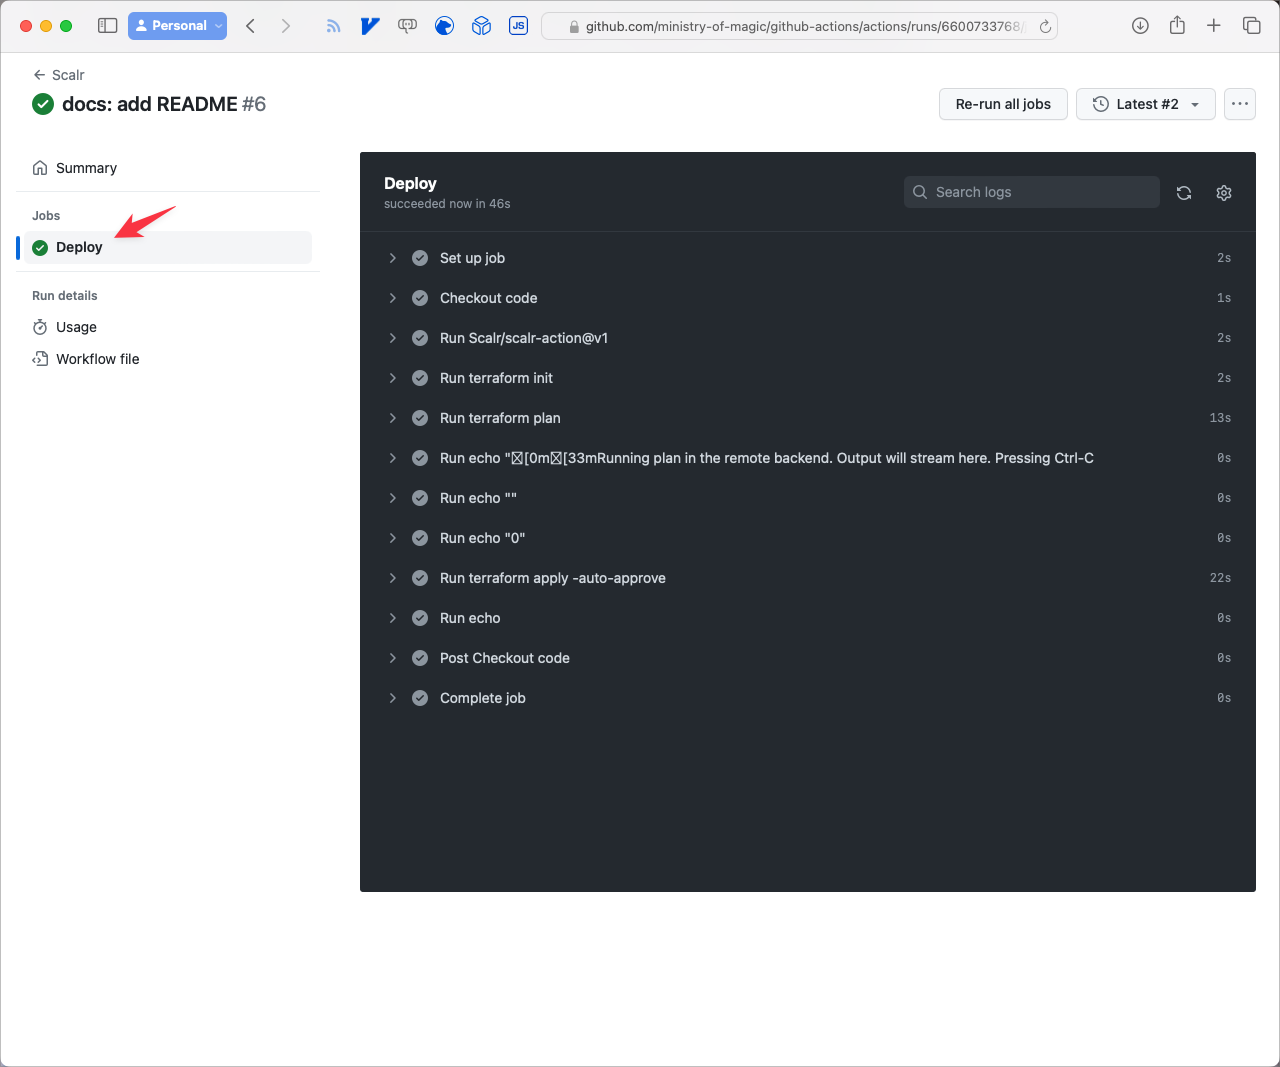Click the cube extension icon
The width and height of the screenshot is (1280, 1067).
tap(481, 26)
